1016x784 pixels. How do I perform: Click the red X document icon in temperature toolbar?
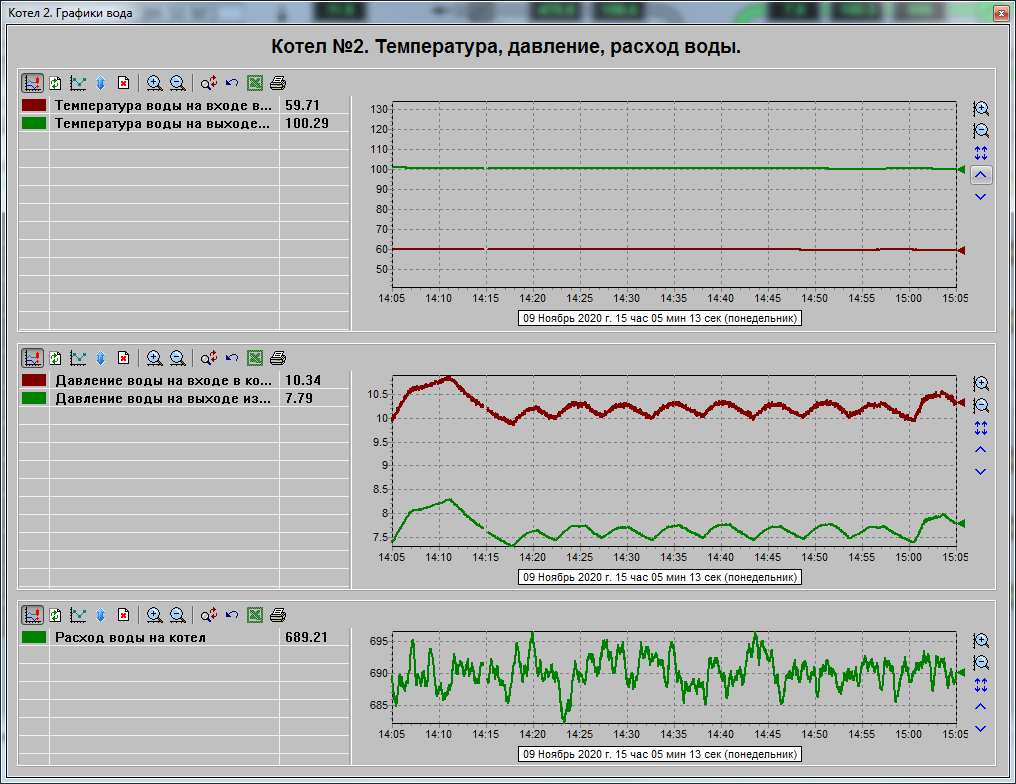123,83
